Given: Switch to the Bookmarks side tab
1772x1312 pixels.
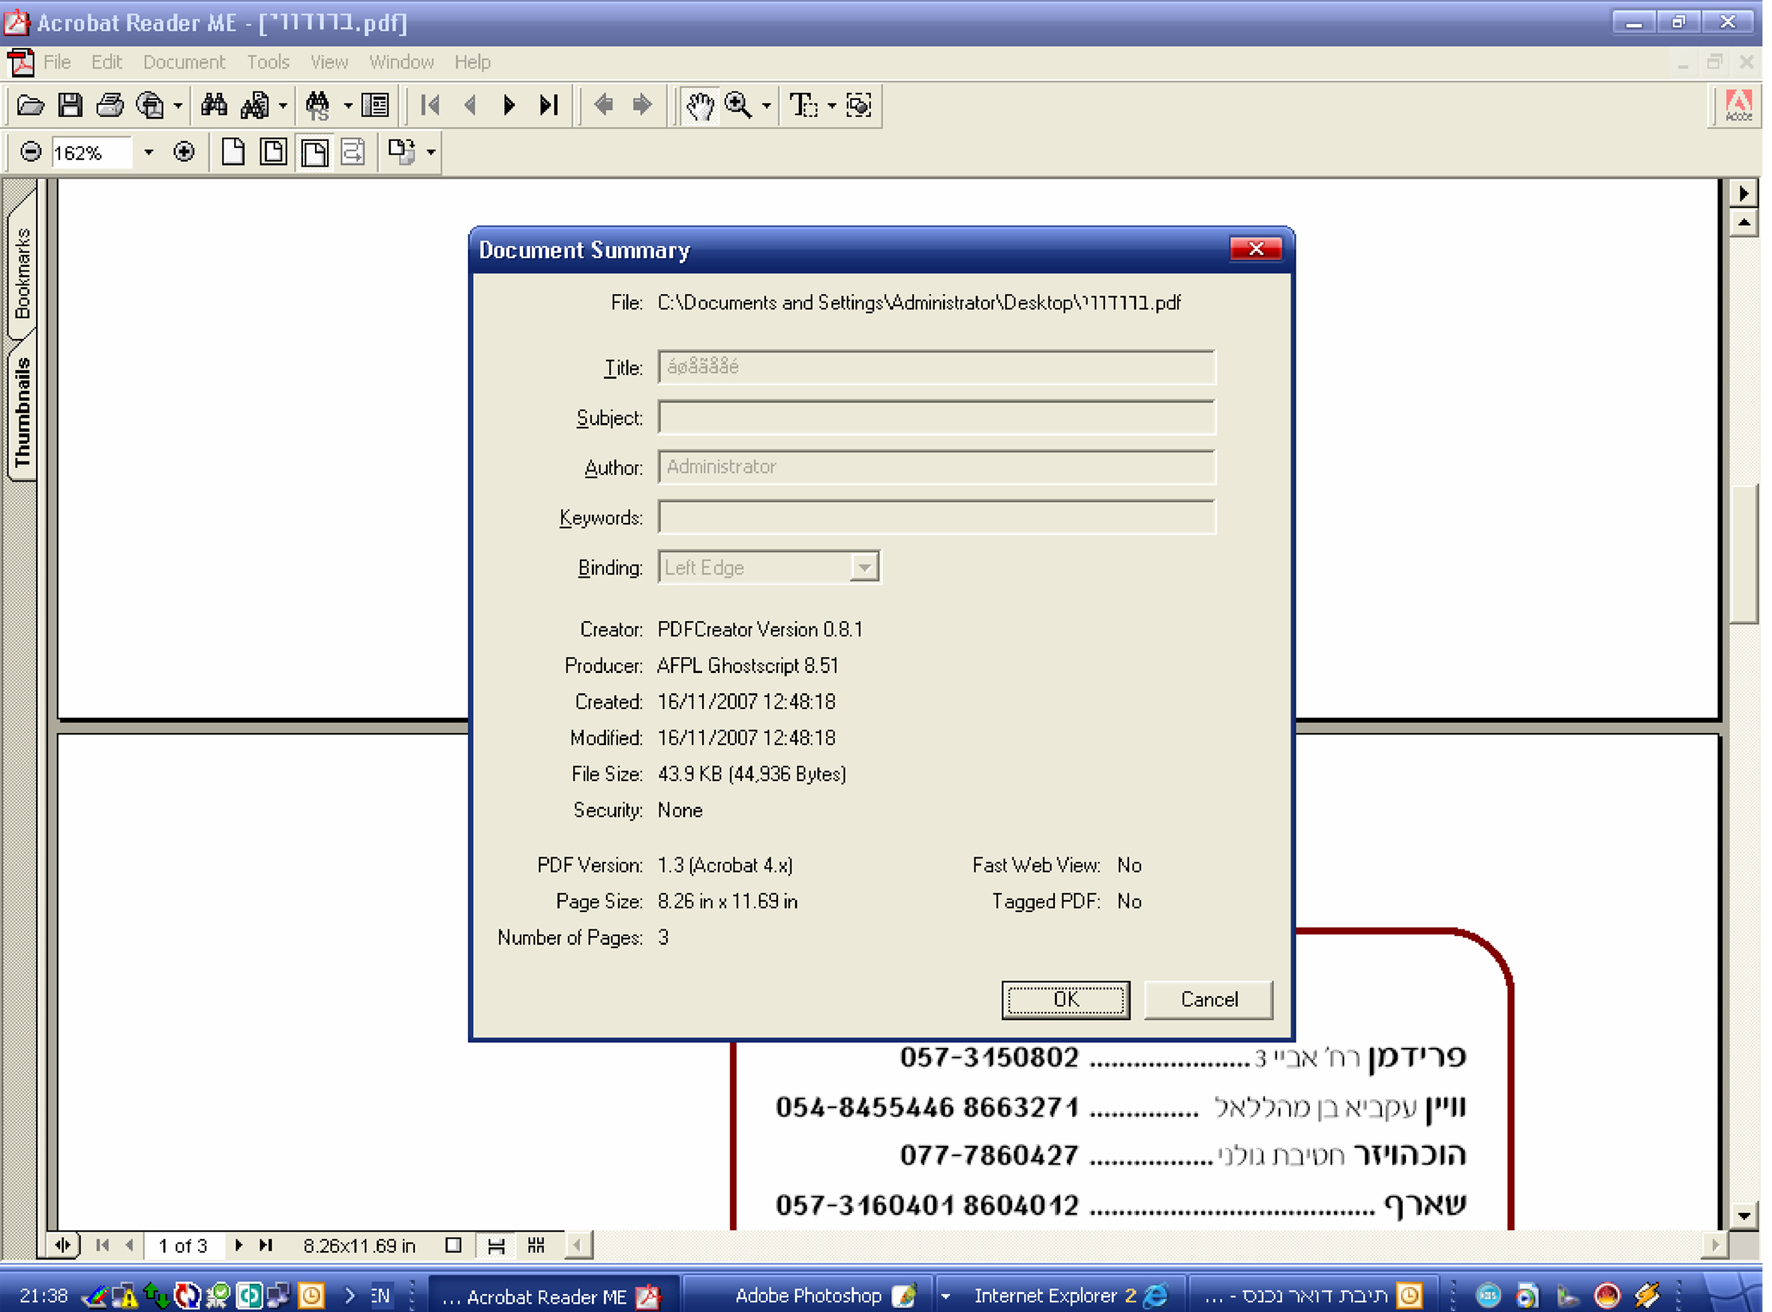Looking at the screenshot, I should 22,272.
